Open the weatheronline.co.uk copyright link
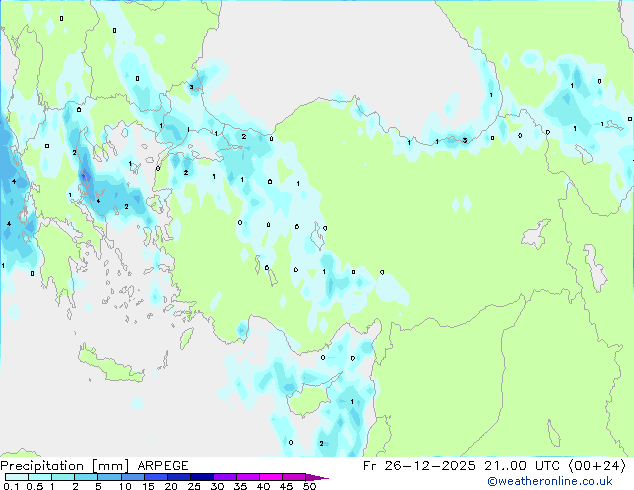Screen dimensions: 634x490 click(x=549, y=481)
